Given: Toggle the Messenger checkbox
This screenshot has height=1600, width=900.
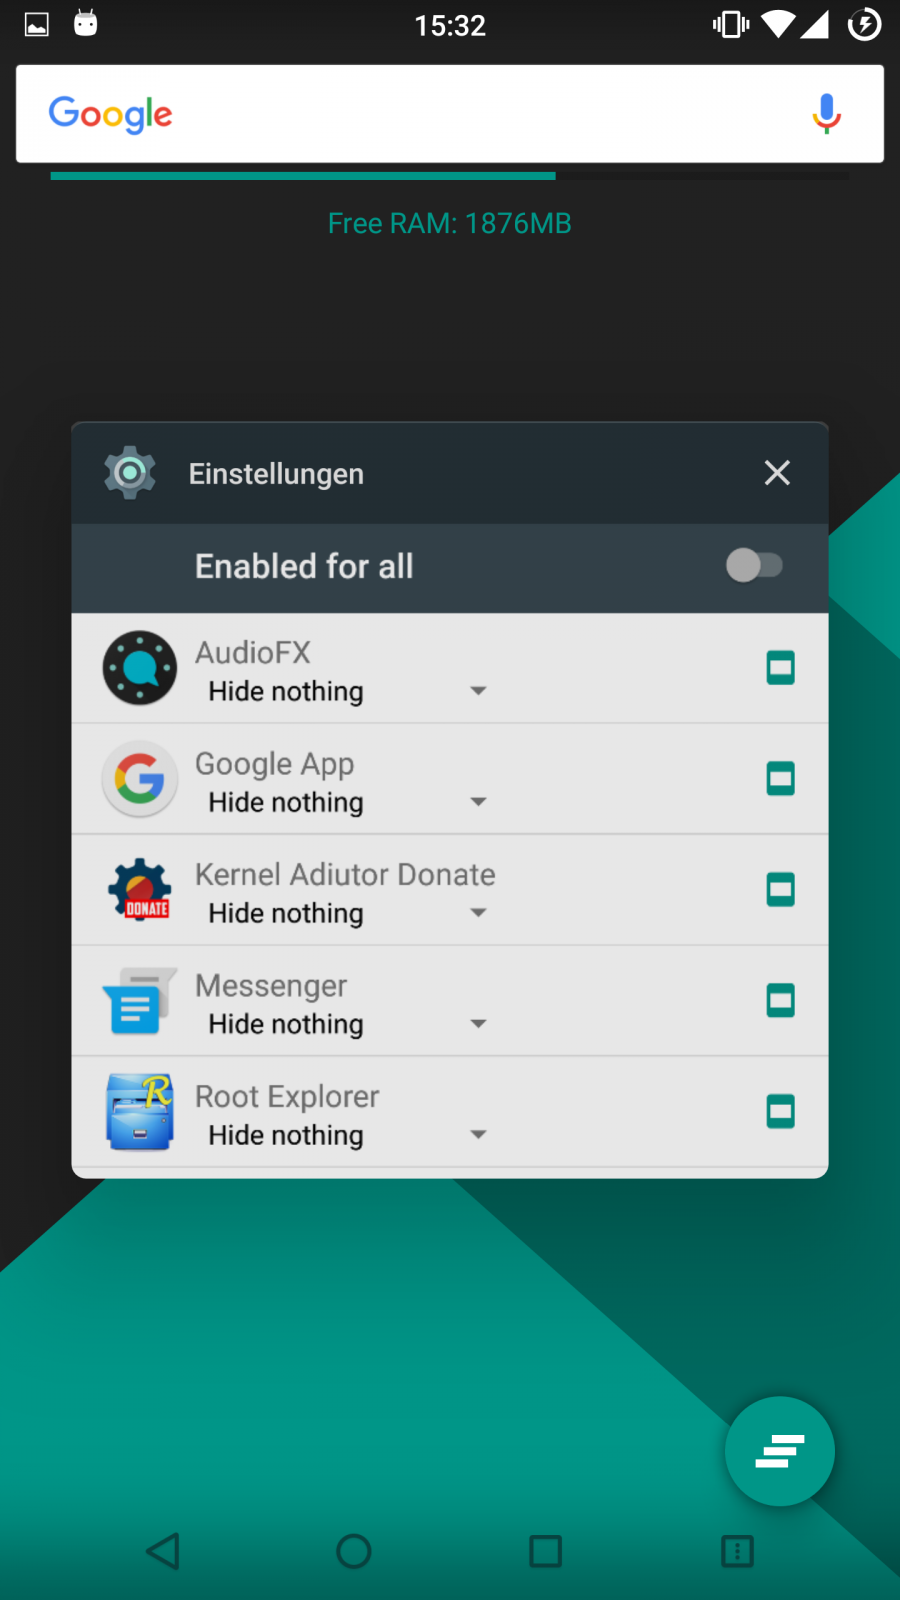Looking at the screenshot, I should (x=780, y=1000).
